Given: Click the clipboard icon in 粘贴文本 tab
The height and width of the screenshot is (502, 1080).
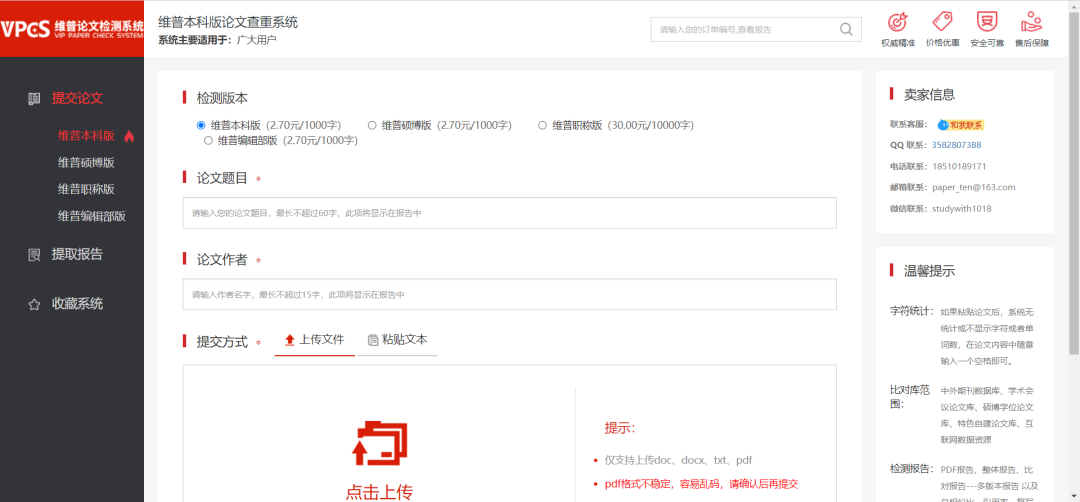Looking at the screenshot, I should coord(373,339).
